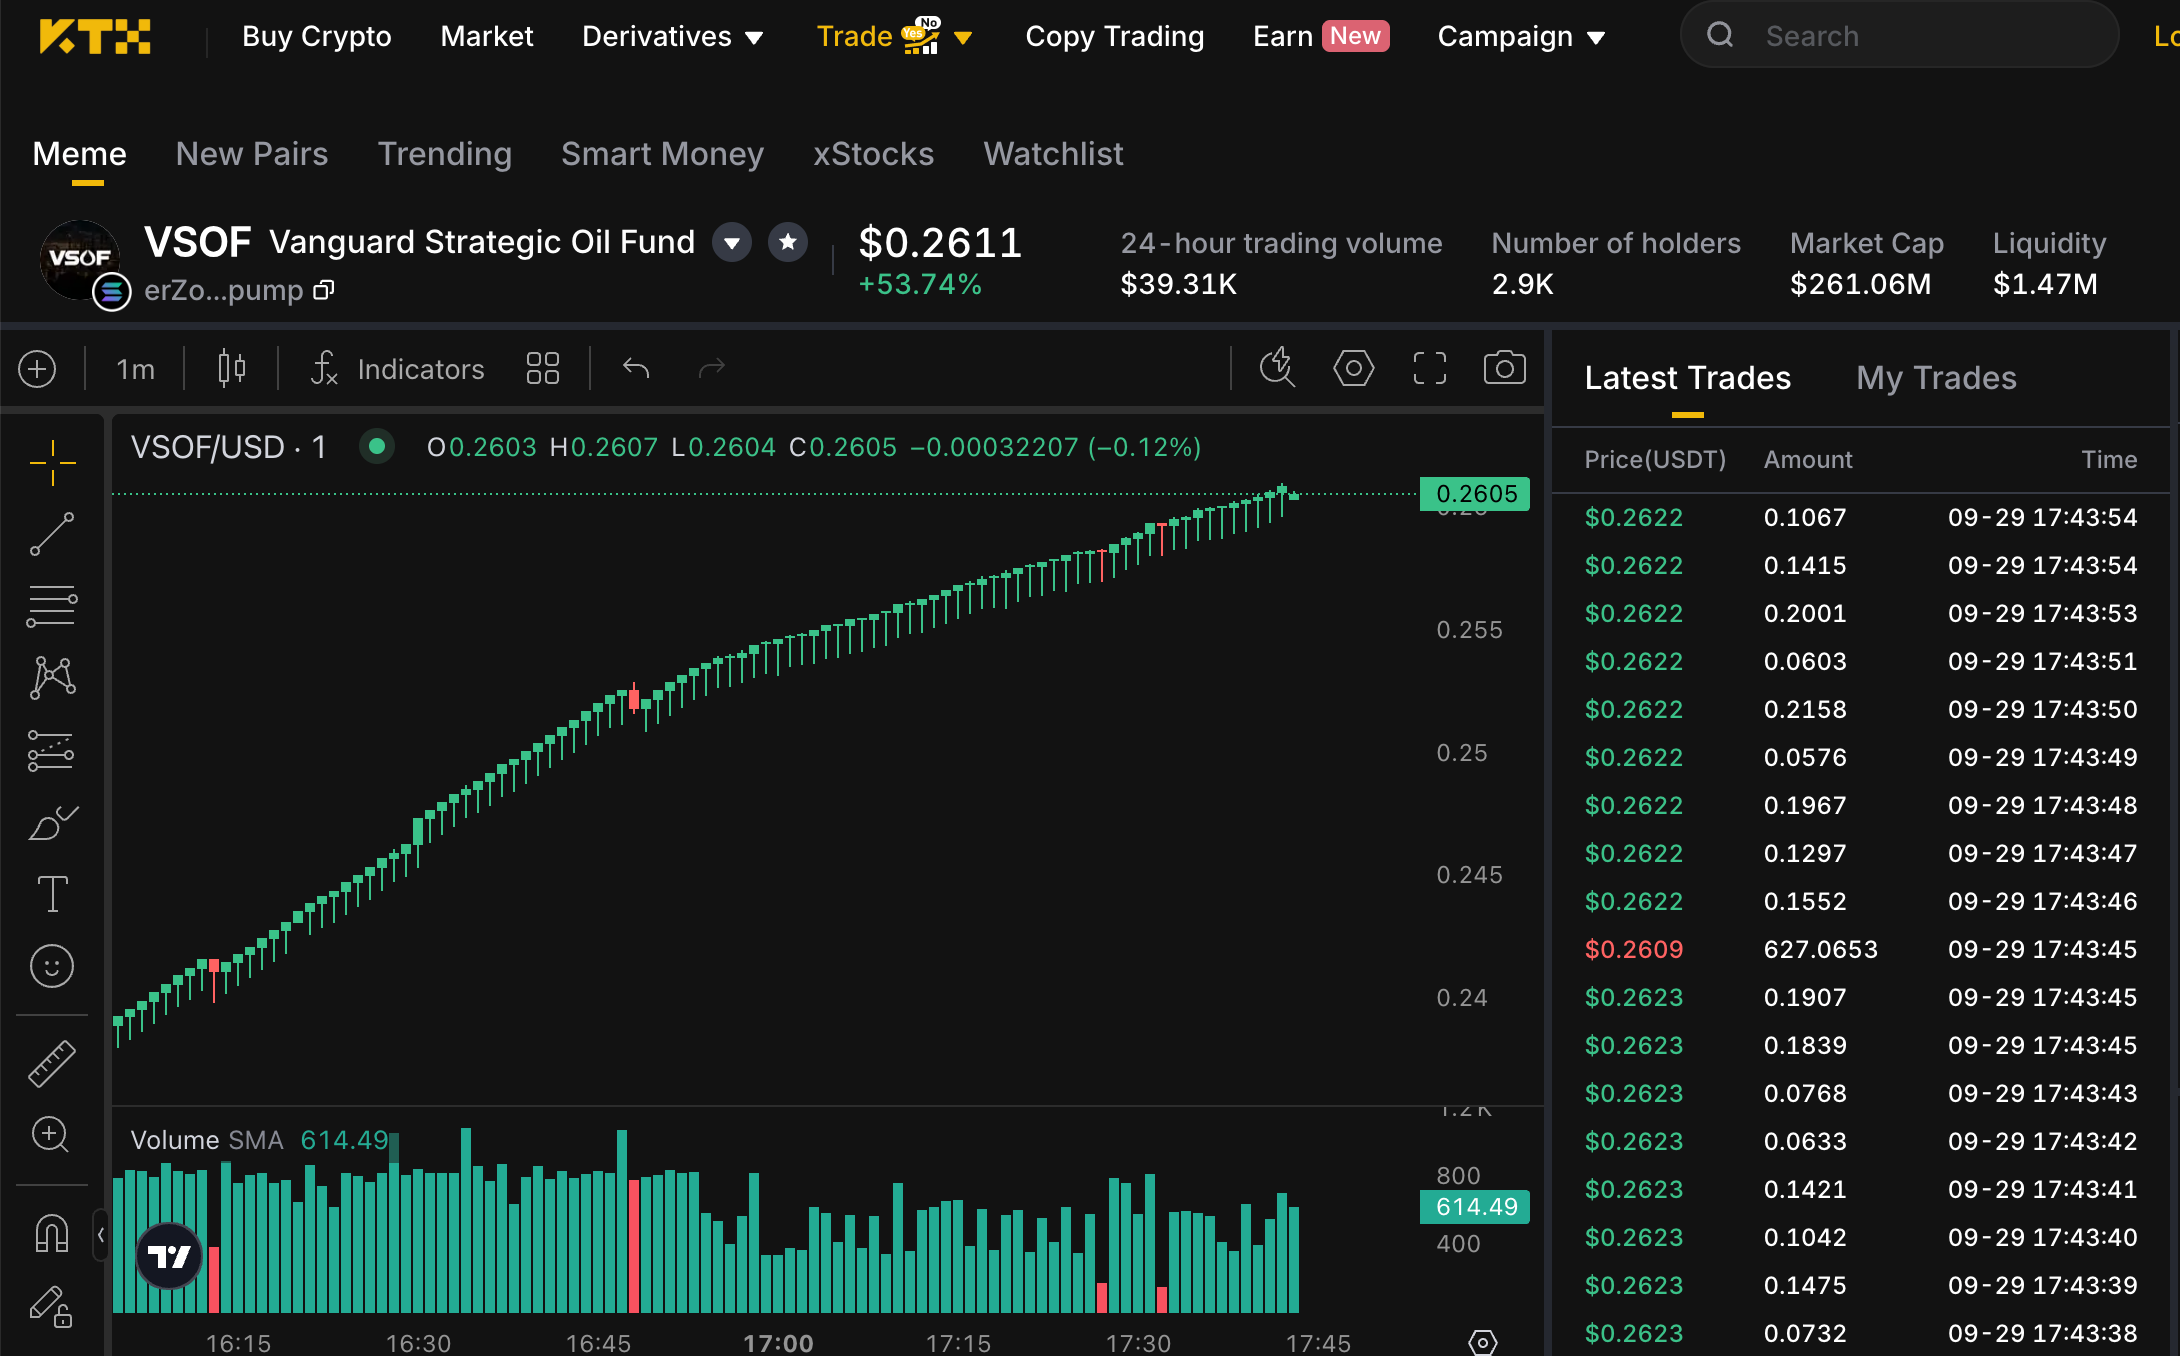Viewport: 2180px width, 1356px height.
Task: Switch to the Meme tab
Action: [x=80, y=154]
